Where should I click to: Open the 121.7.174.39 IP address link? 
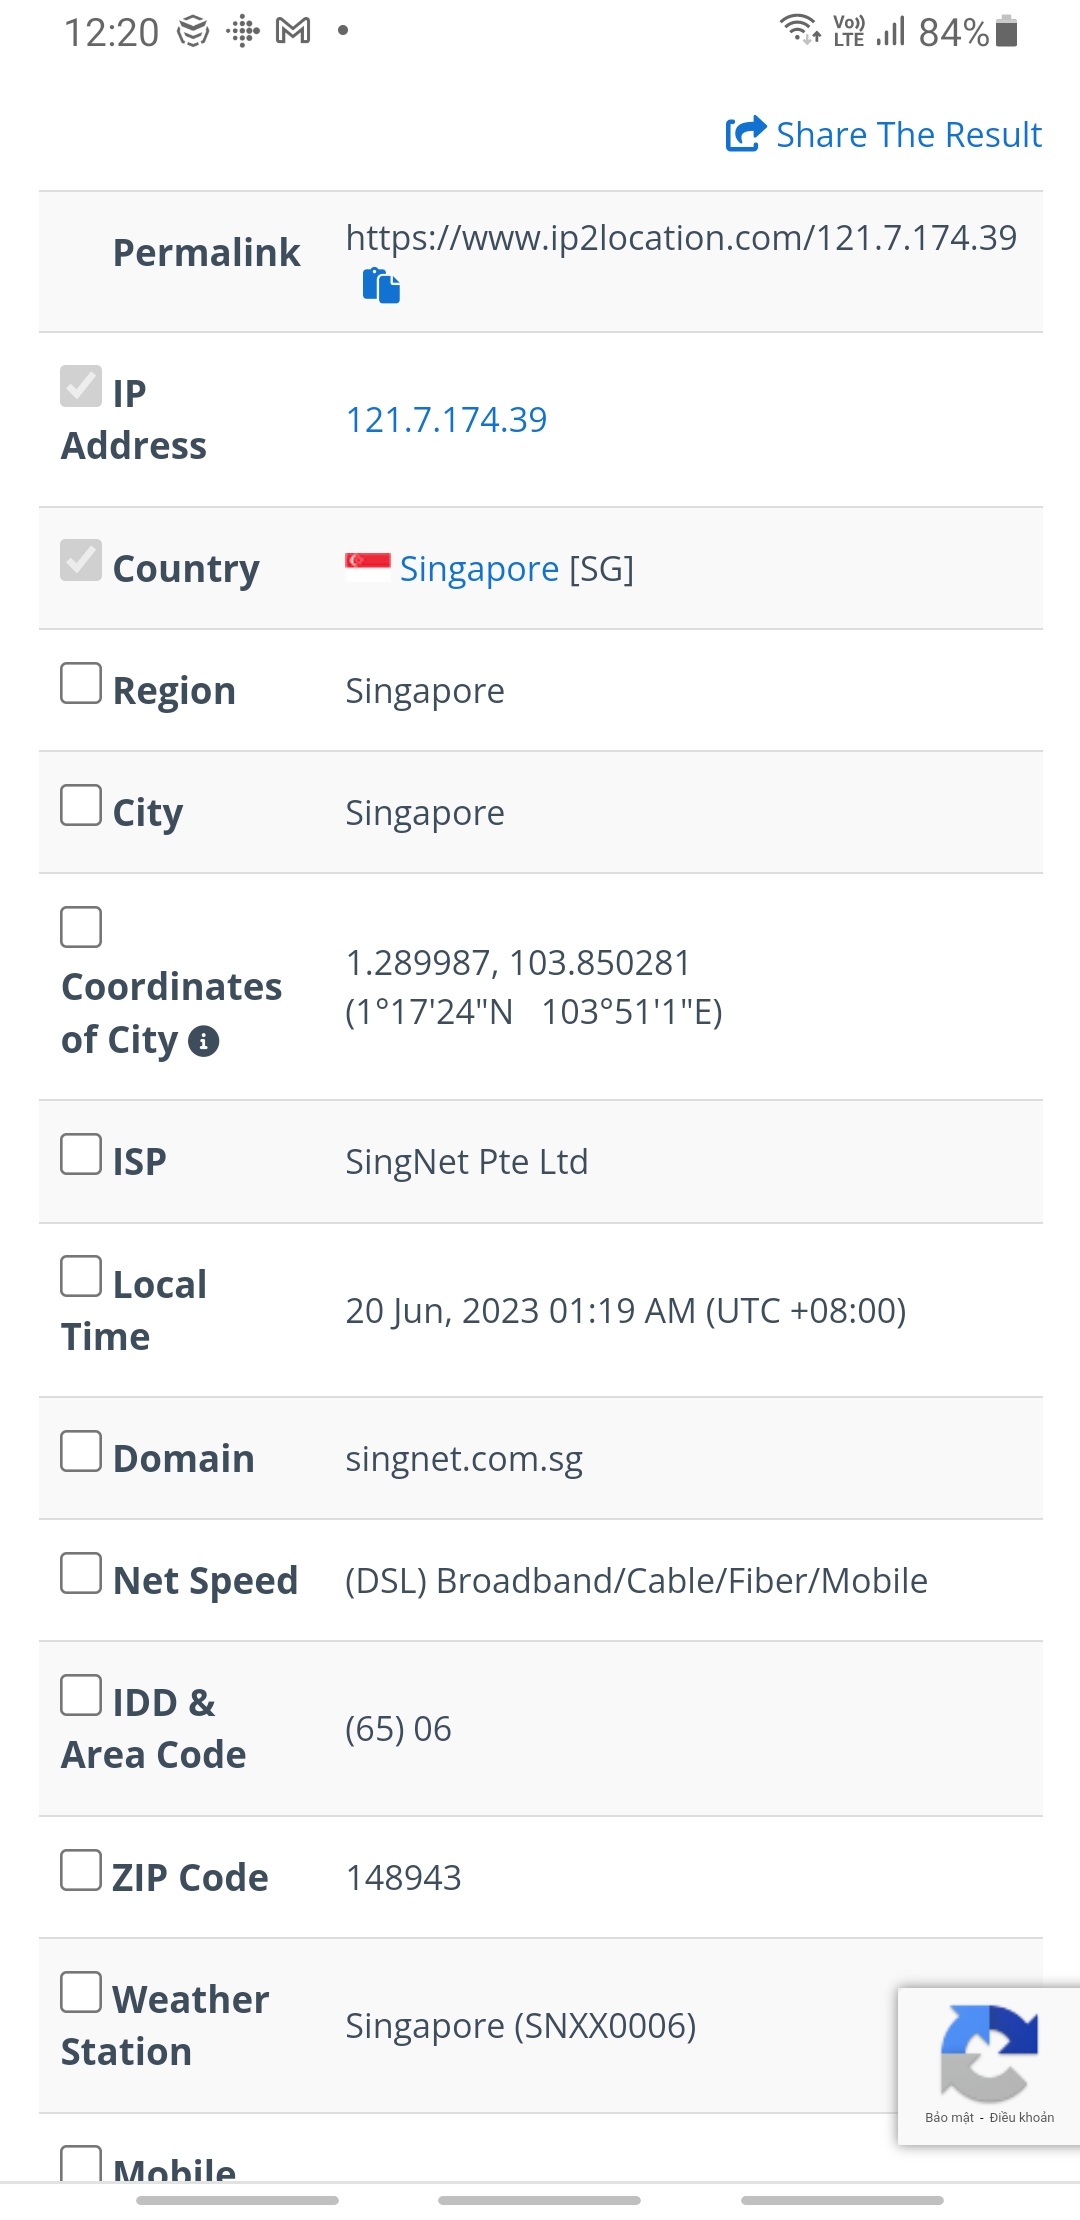(446, 420)
